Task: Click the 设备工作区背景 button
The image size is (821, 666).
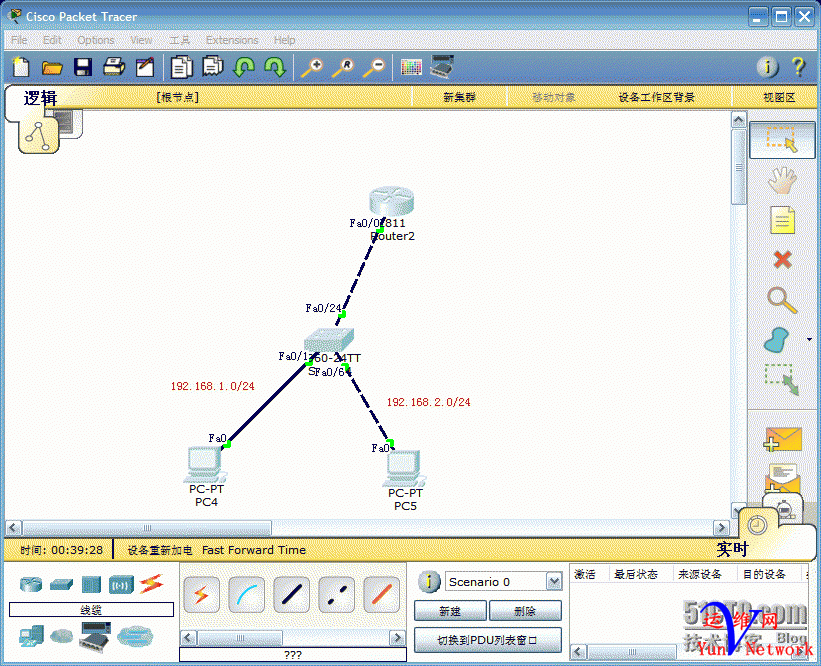Action: pos(657,97)
